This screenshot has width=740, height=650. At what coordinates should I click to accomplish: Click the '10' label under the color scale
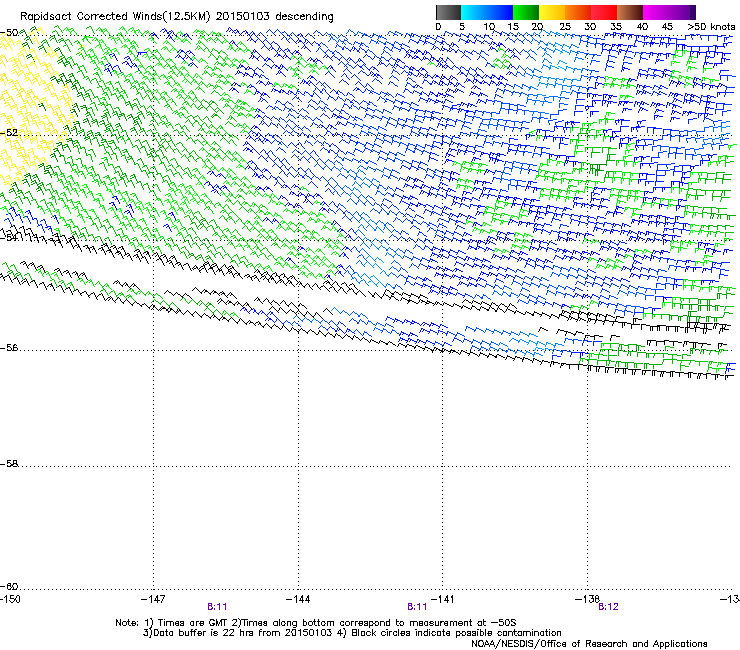489,27
